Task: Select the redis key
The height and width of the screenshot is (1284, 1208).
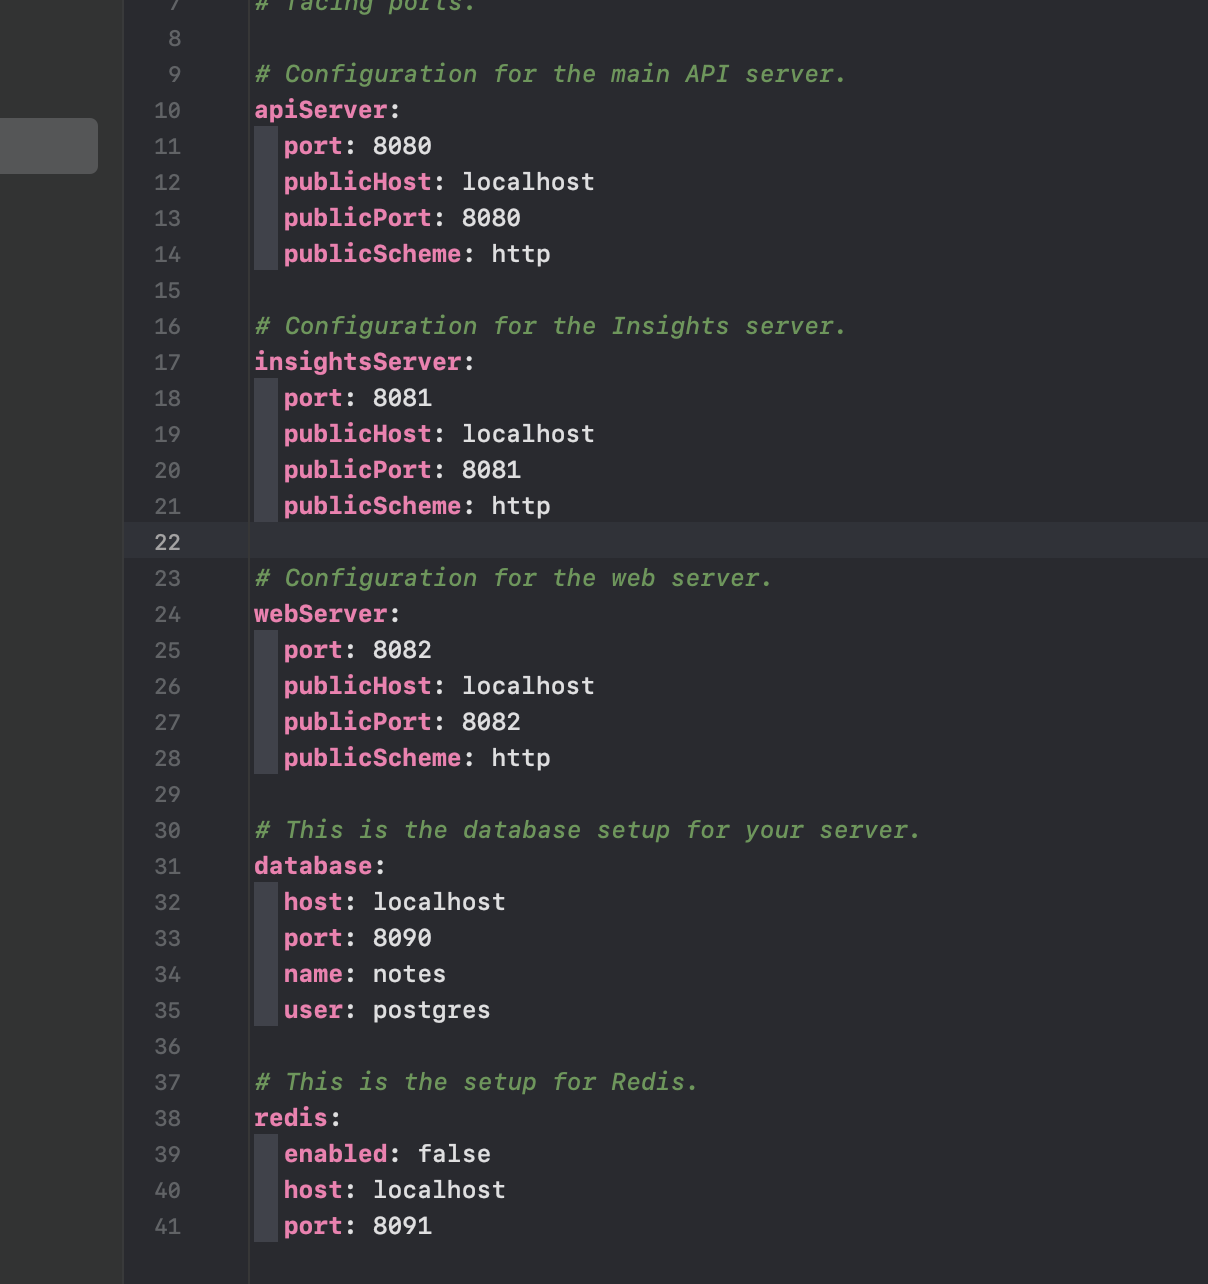Action: click(x=291, y=1118)
